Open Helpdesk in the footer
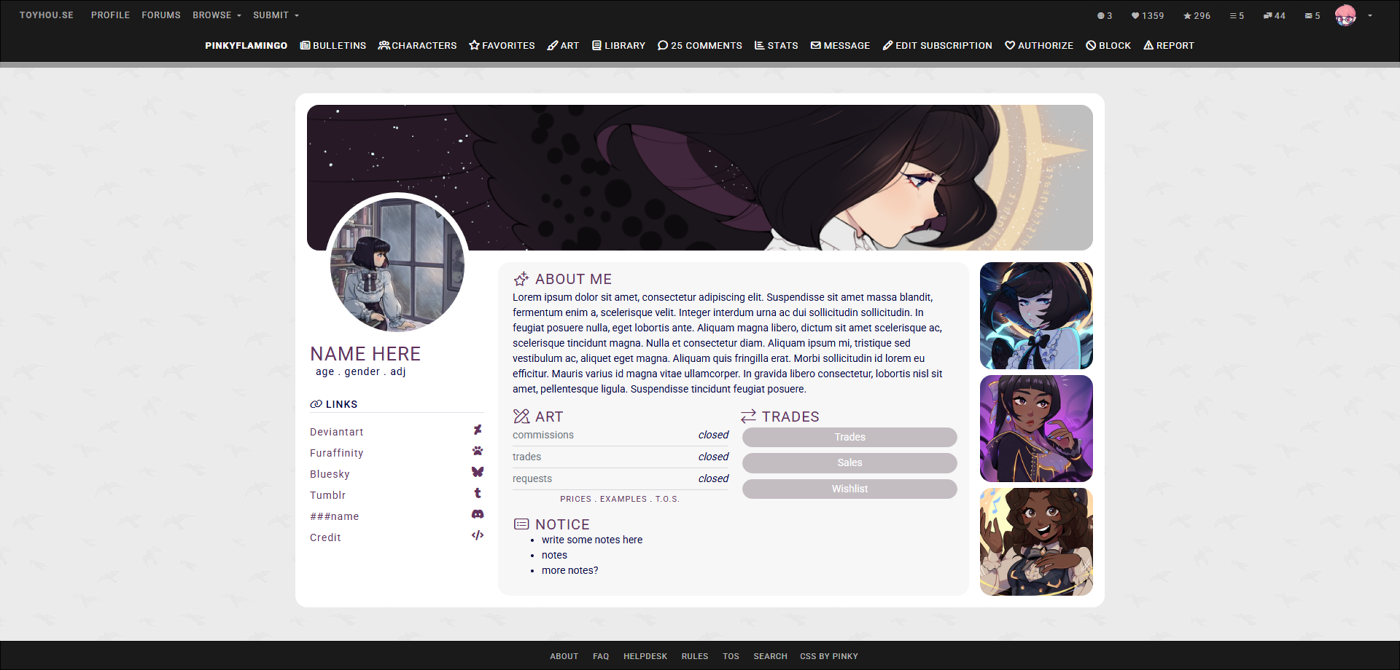Image resolution: width=1400 pixels, height=670 pixels. click(x=645, y=656)
